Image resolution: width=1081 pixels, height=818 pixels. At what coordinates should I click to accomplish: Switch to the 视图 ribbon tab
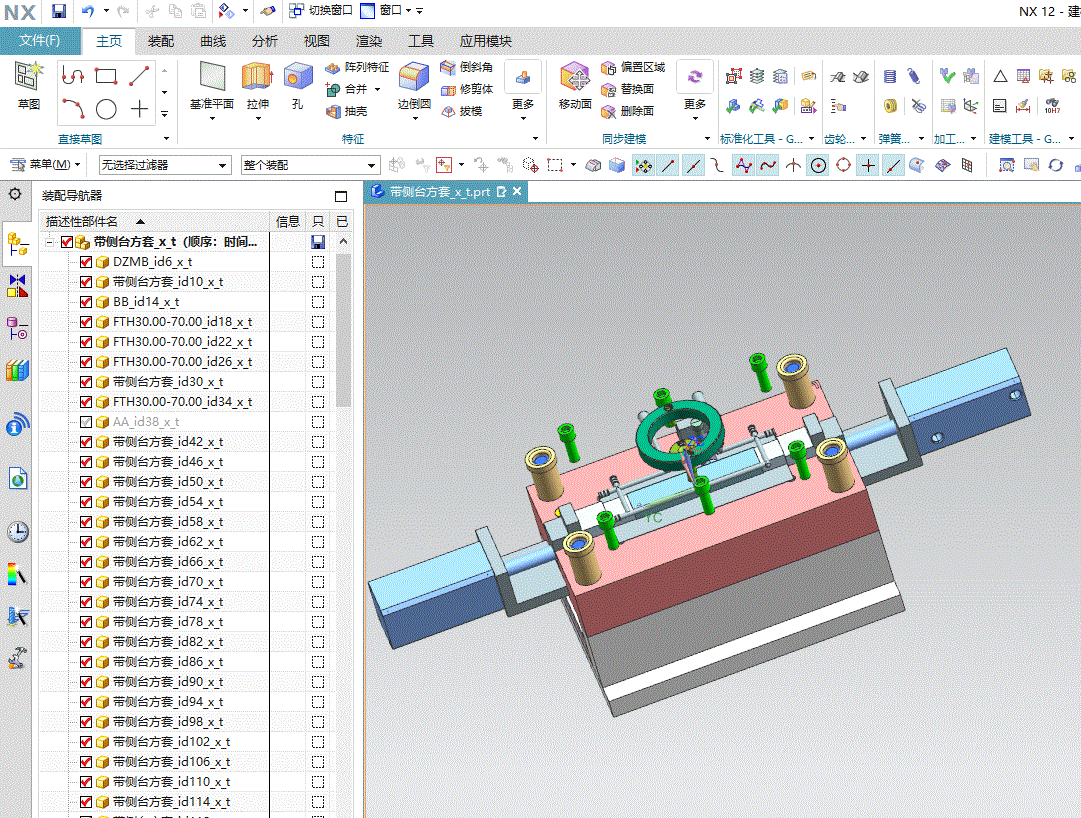click(x=316, y=41)
